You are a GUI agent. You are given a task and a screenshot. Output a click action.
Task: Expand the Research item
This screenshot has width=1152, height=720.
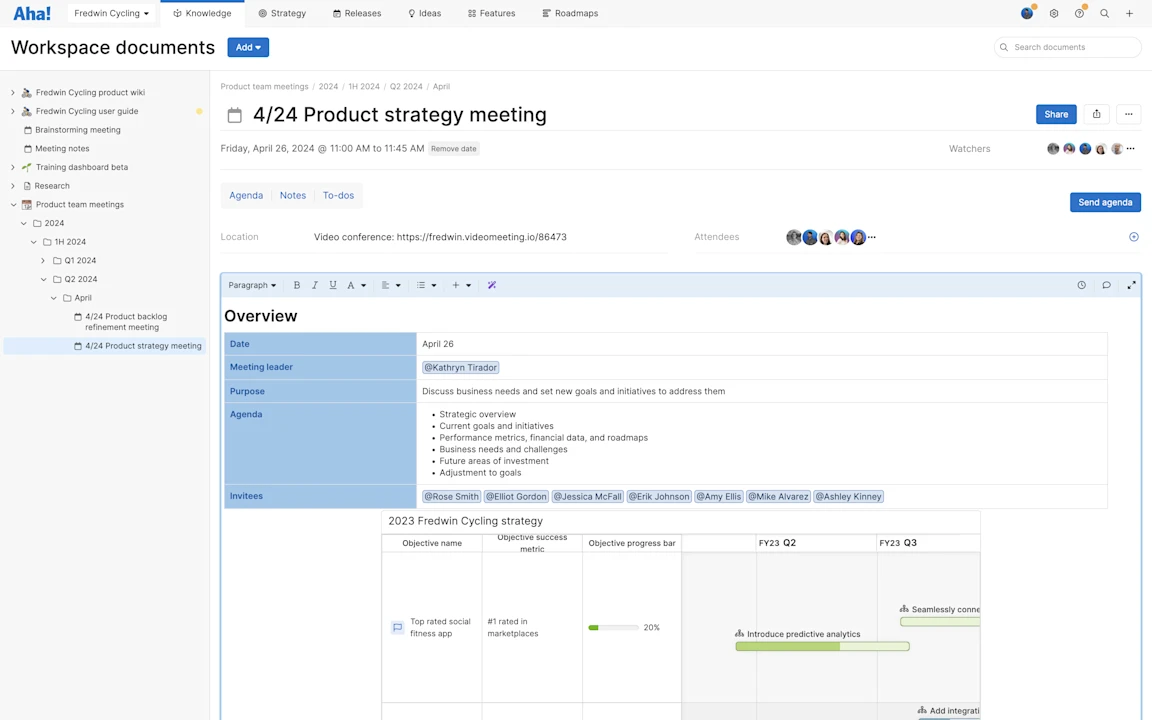(12, 186)
